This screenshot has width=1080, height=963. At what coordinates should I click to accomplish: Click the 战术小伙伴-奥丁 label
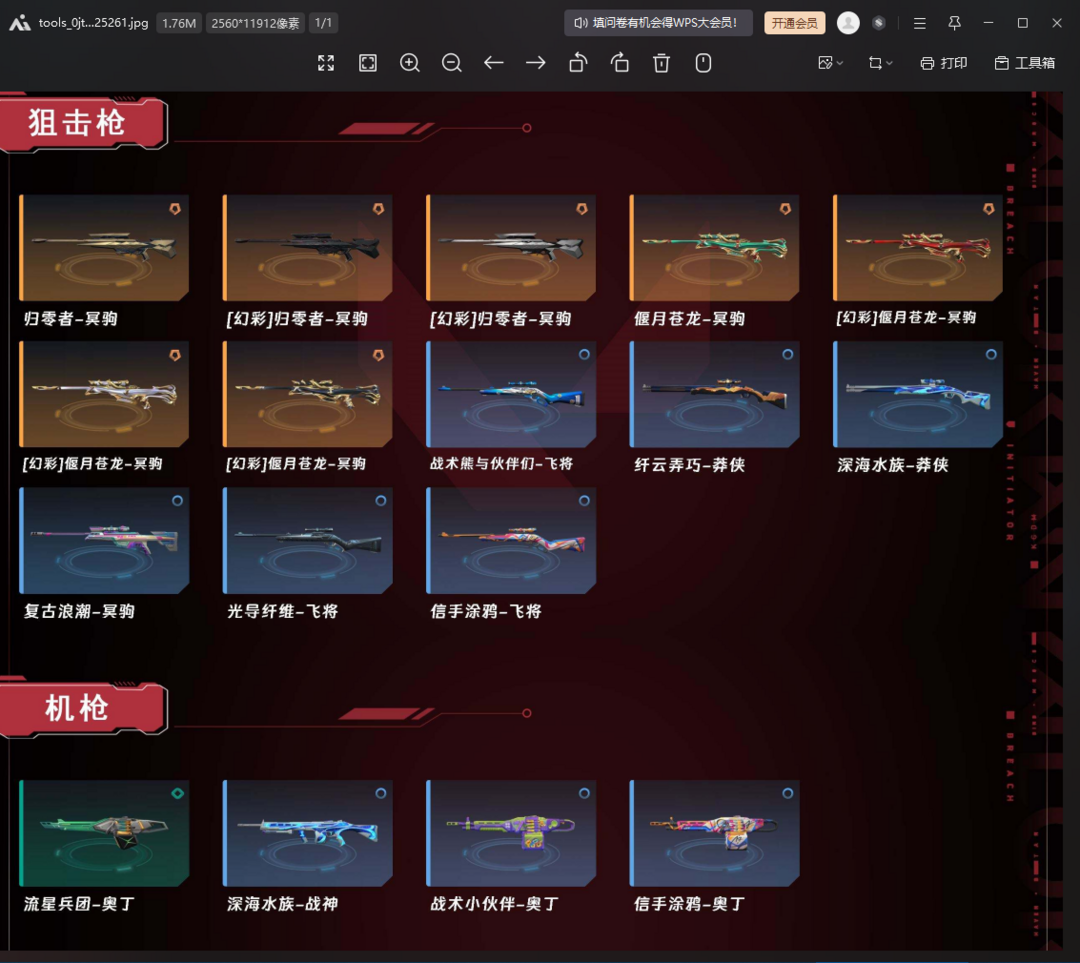[x=494, y=904]
